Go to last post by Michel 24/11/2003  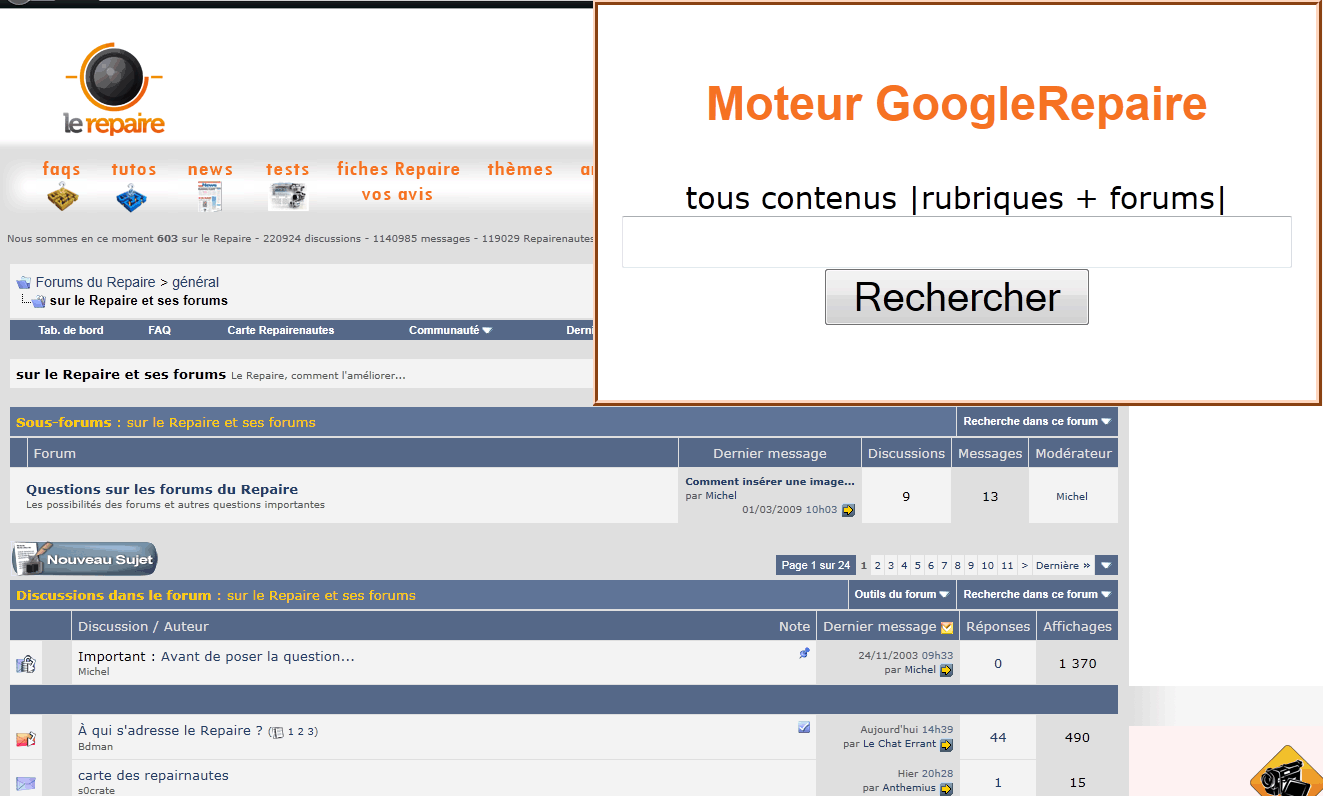946,670
